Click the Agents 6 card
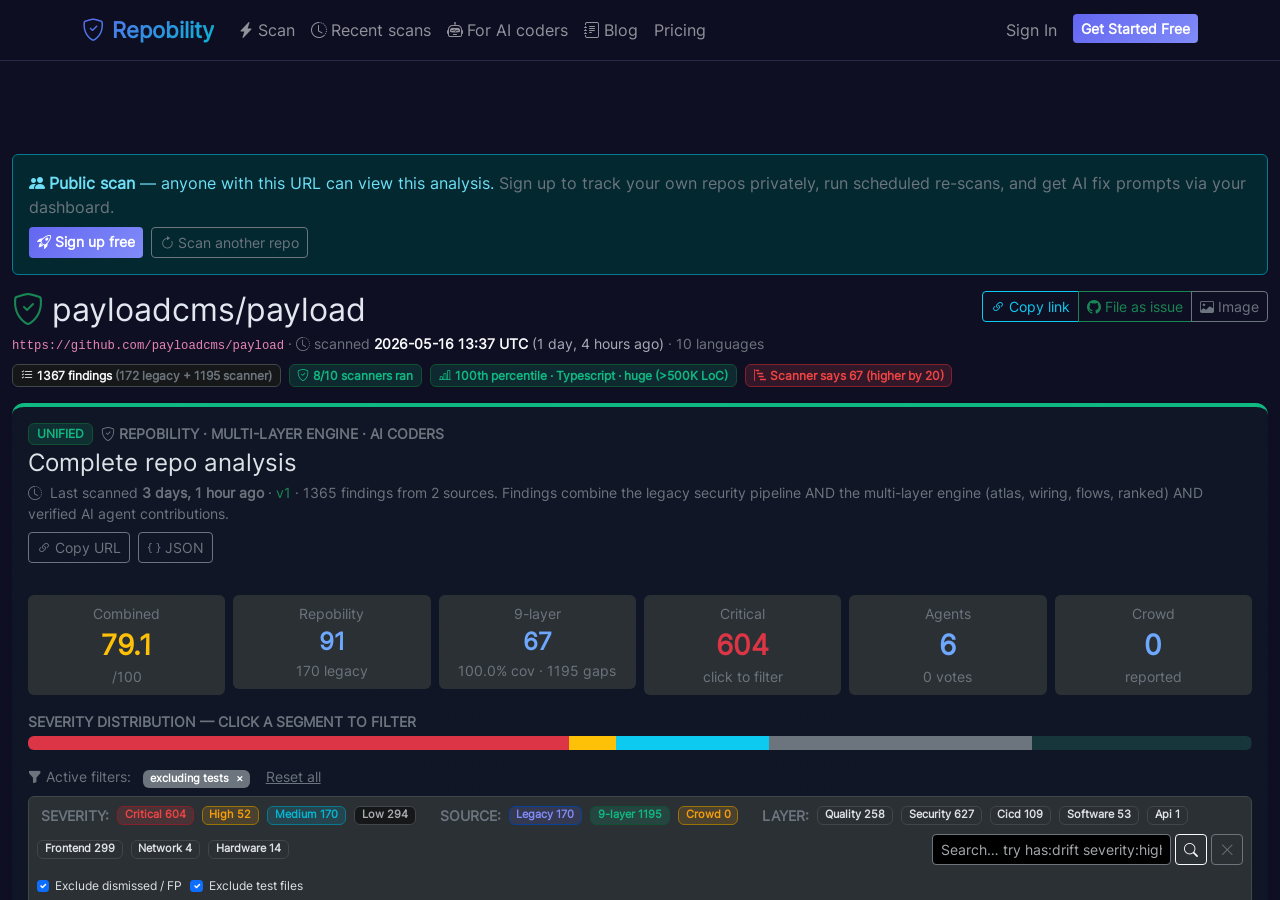This screenshot has width=1280, height=900. pyautogui.click(x=948, y=645)
